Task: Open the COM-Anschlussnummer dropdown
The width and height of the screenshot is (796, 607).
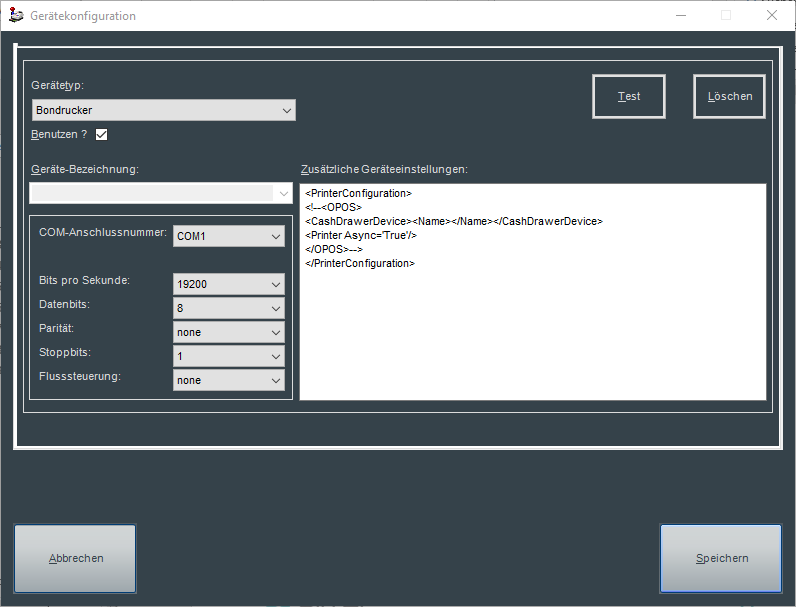Action: 229,236
